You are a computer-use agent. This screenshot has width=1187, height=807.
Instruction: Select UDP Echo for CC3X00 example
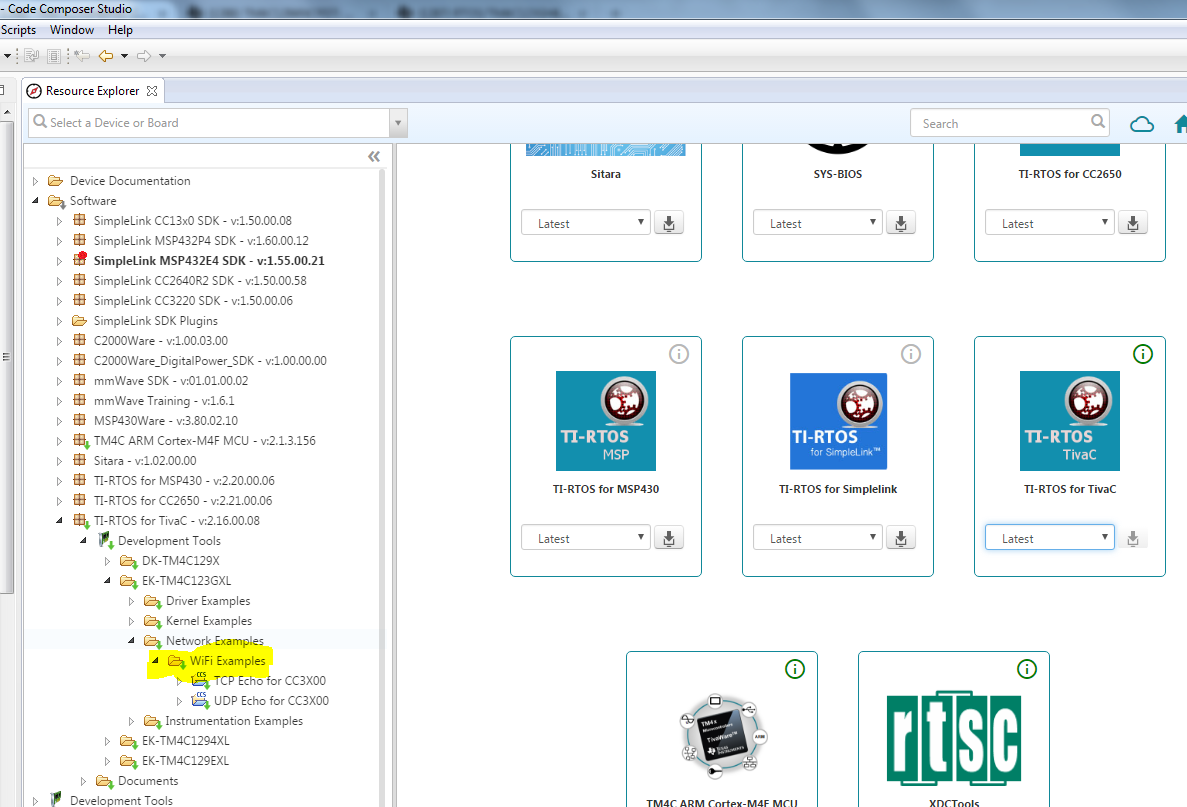[x=271, y=701]
